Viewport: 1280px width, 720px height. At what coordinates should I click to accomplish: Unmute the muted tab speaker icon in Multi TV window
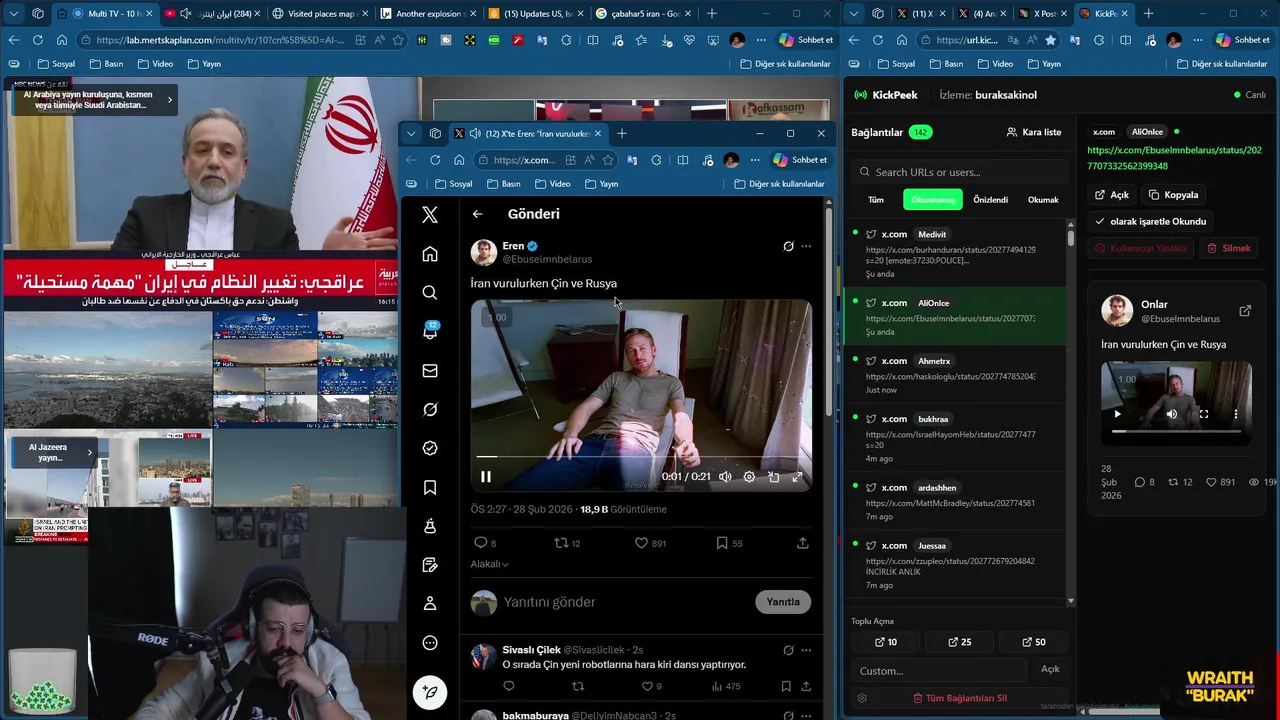coord(185,14)
